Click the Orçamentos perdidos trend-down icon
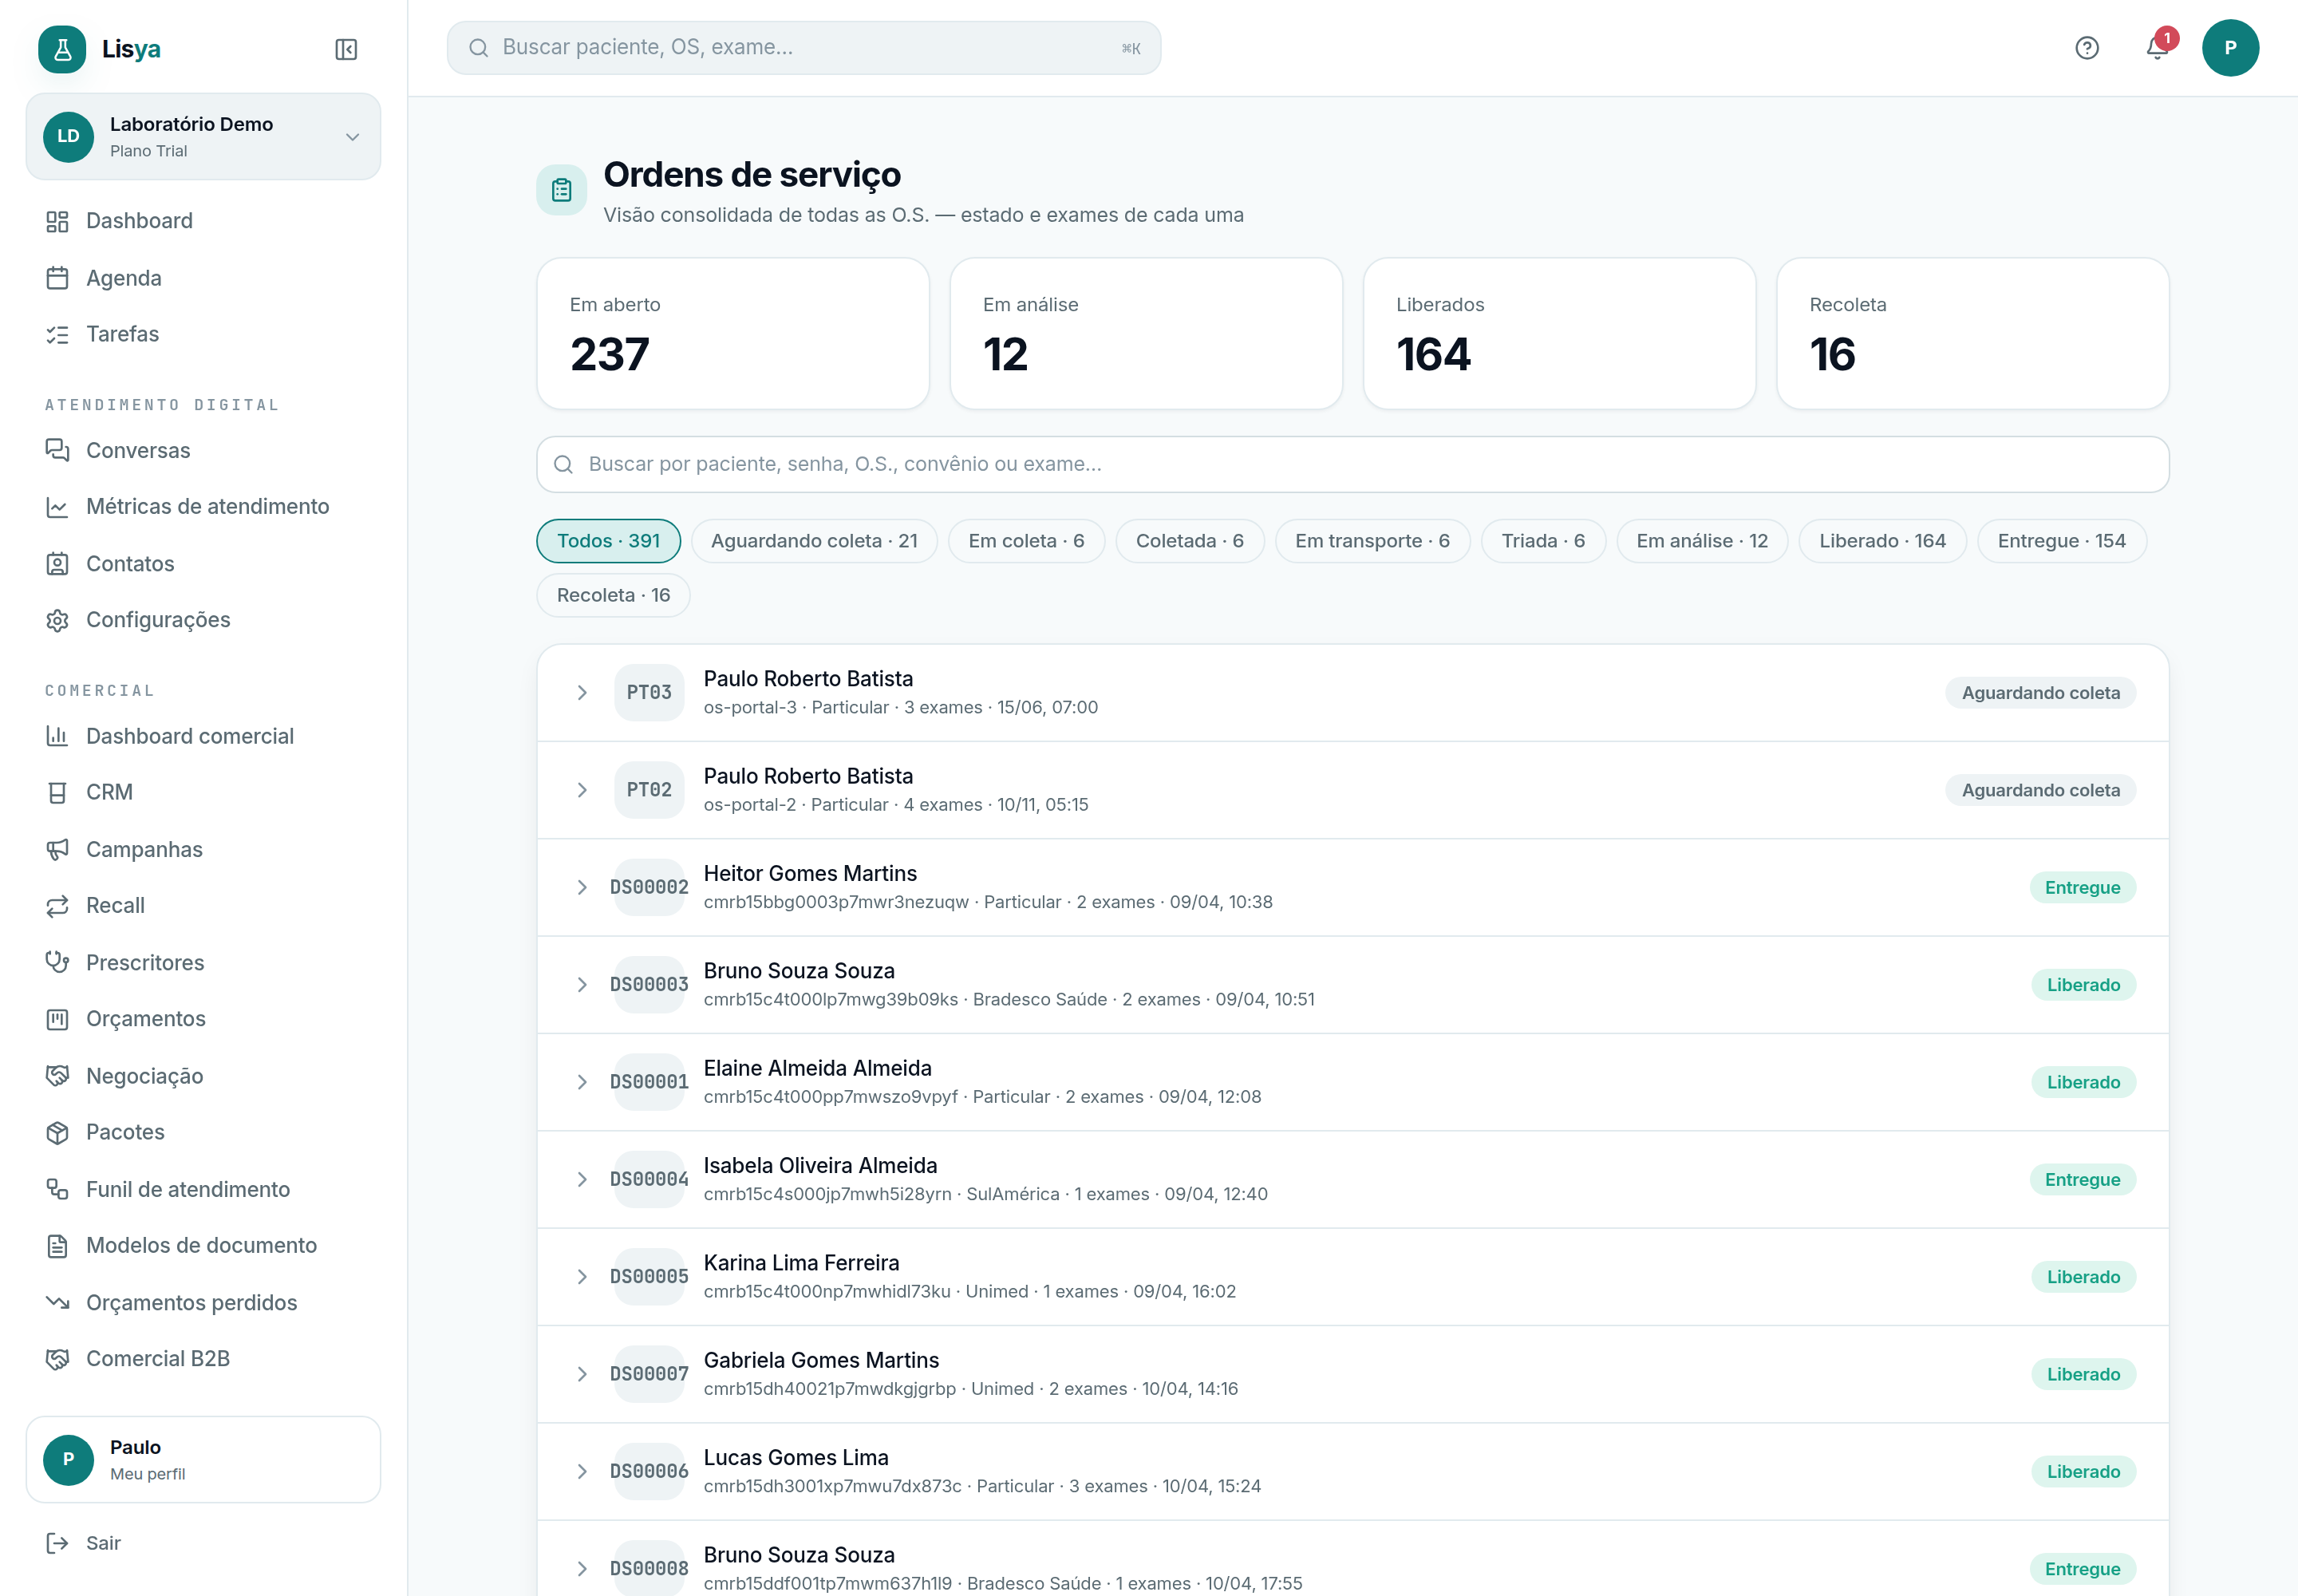The image size is (2298, 1596). (x=57, y=1302)
